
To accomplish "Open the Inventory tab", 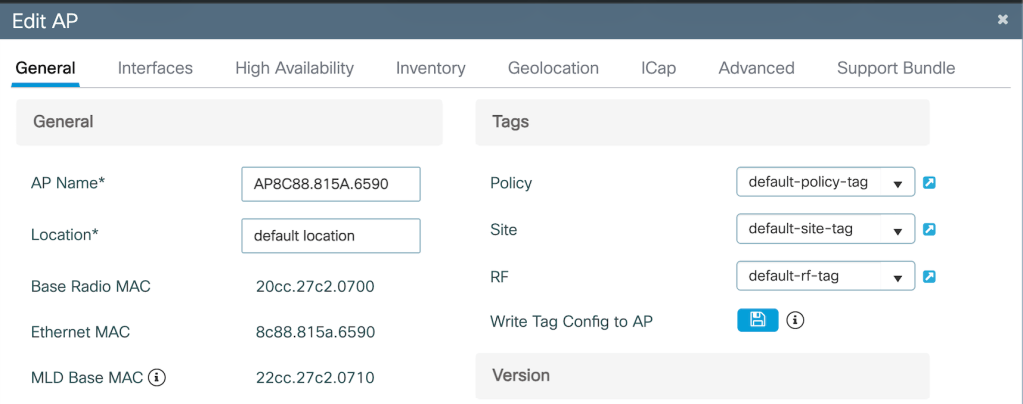I will point(430,68).
